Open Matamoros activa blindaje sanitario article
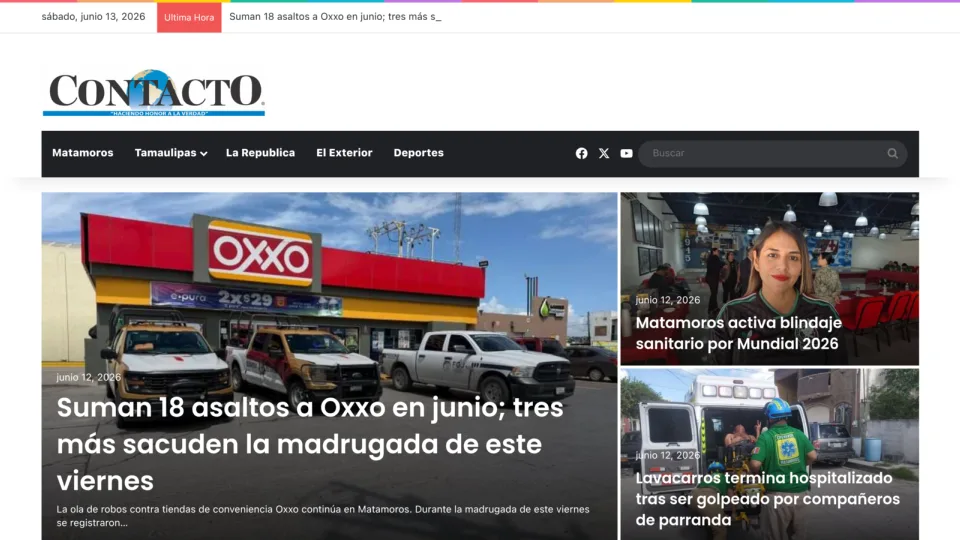The image size is (960, 540). coord(738,333)
